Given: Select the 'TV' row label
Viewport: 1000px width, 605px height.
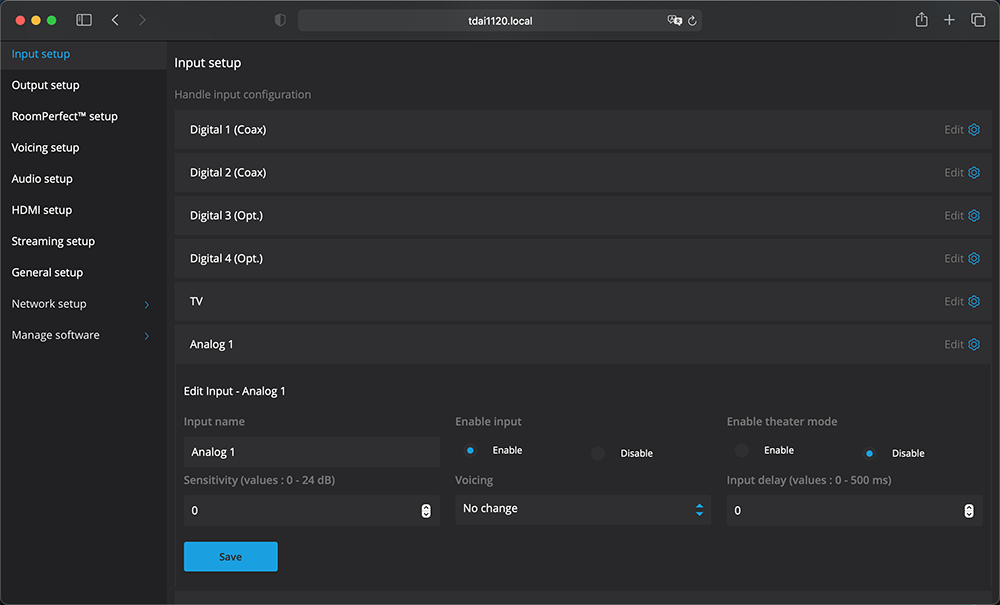Looking at the screenshot, I should click(x=196, y=301).
